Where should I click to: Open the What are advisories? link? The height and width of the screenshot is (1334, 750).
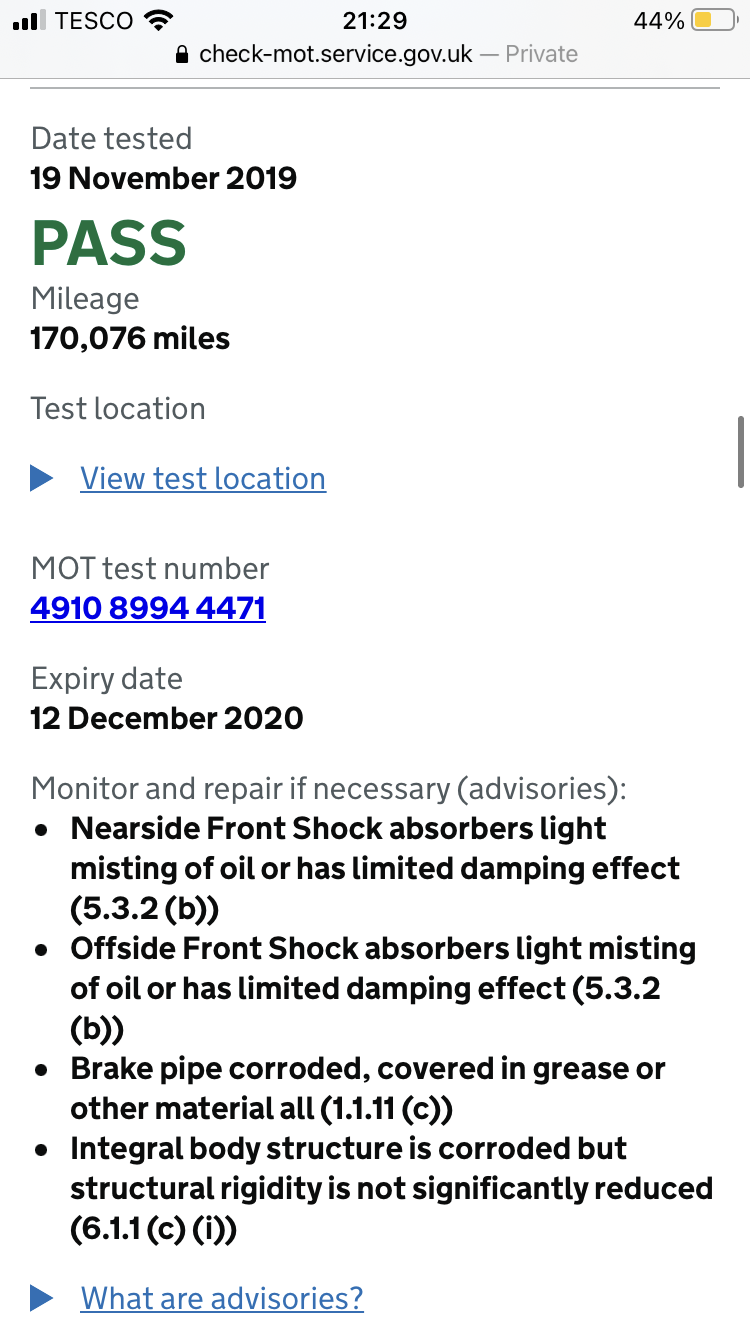pos(222,1299)
